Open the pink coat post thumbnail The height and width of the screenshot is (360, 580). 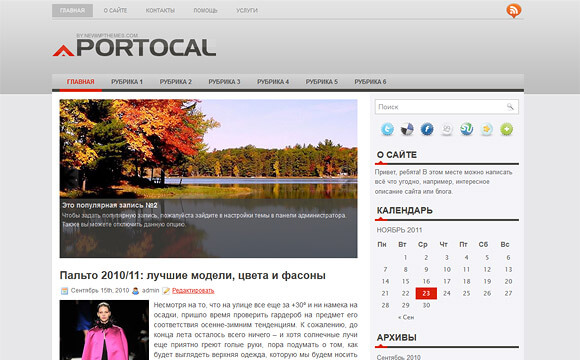(x=104, y=330)
